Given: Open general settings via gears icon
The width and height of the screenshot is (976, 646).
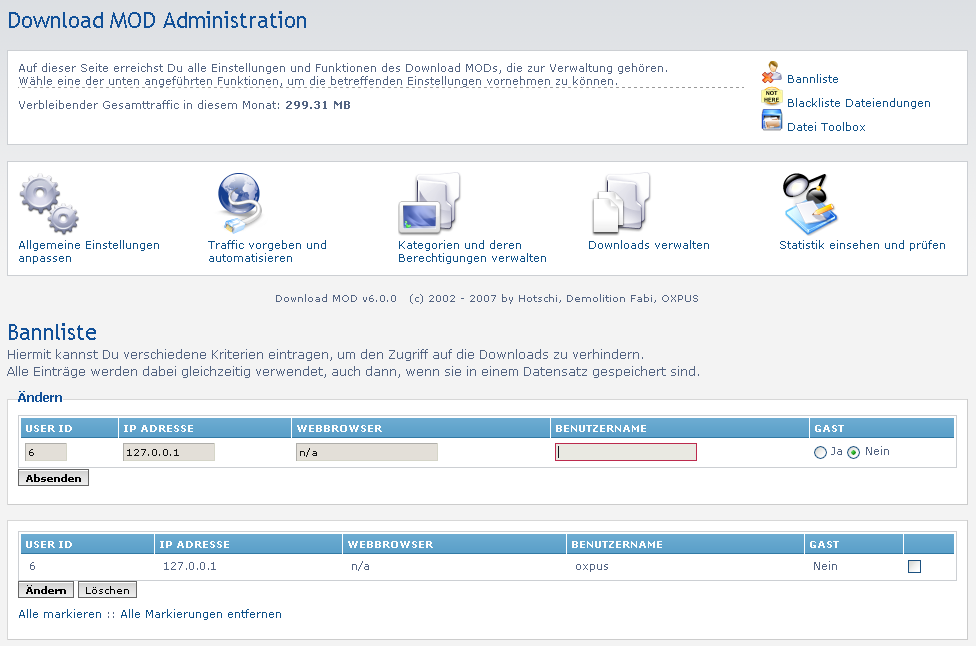Looking at the screenshot, I should pos(49,204).
